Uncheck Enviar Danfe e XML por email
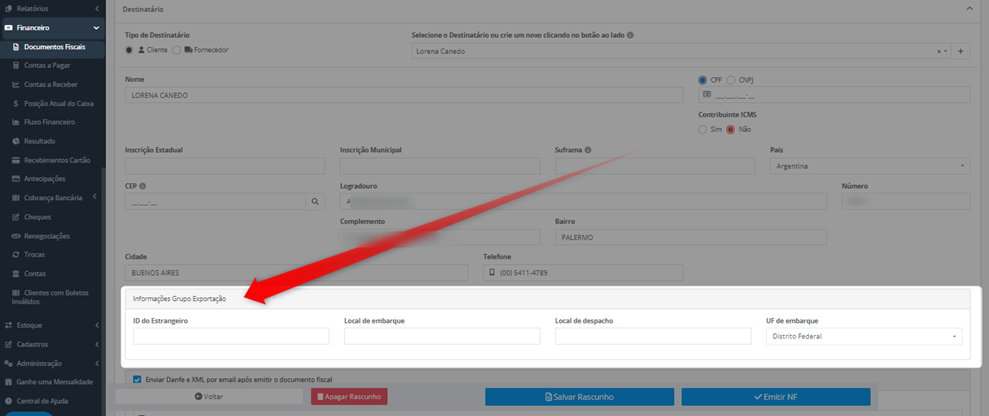This screenshot has height=416, width=989. pos(137,379)
